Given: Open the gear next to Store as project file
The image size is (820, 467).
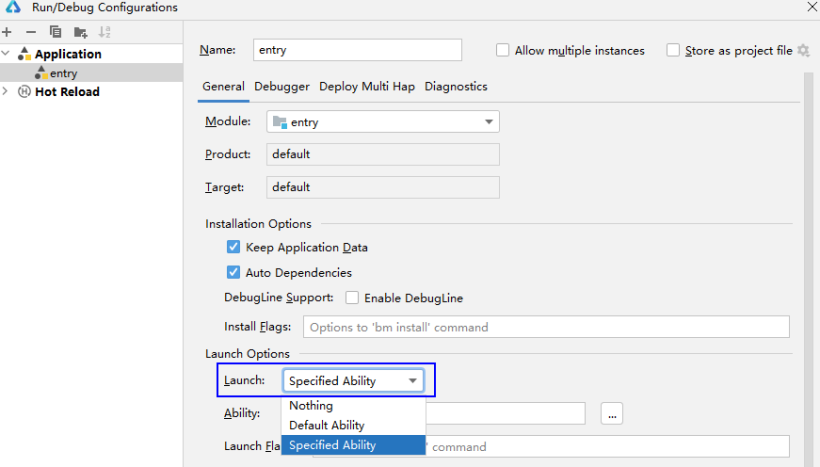Looking at the screenshot, I should [803, 50].
